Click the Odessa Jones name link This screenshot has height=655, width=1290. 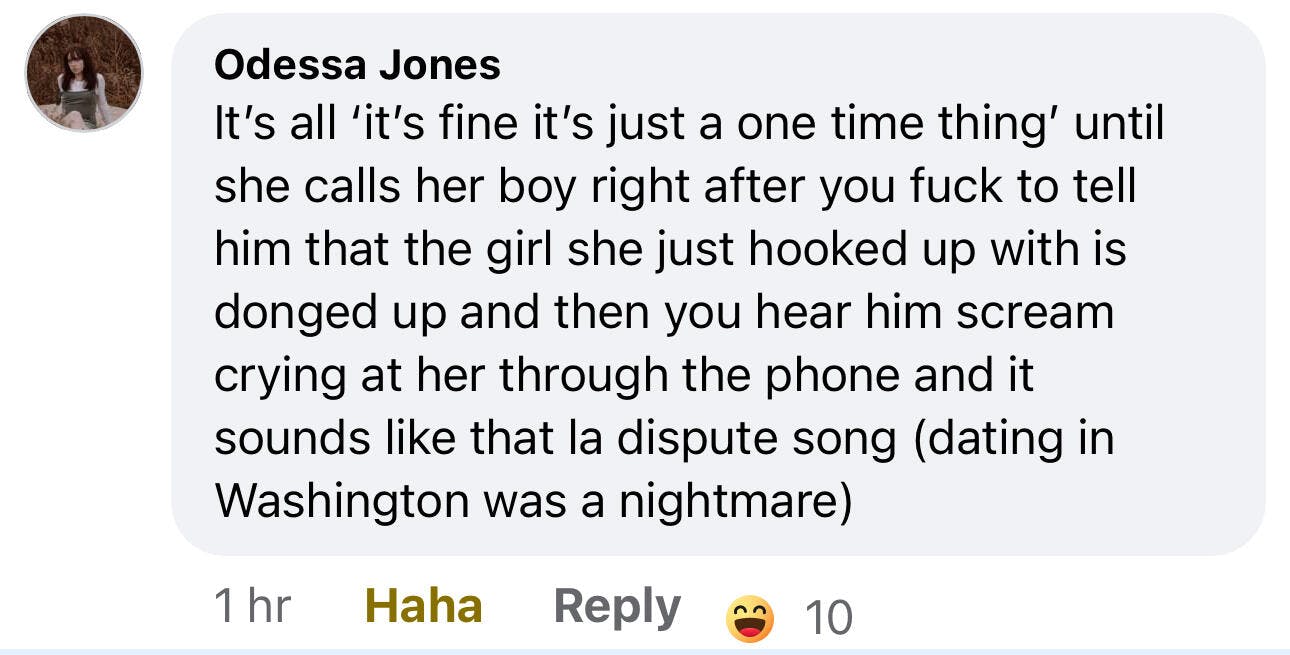click(x=357, y=66)
